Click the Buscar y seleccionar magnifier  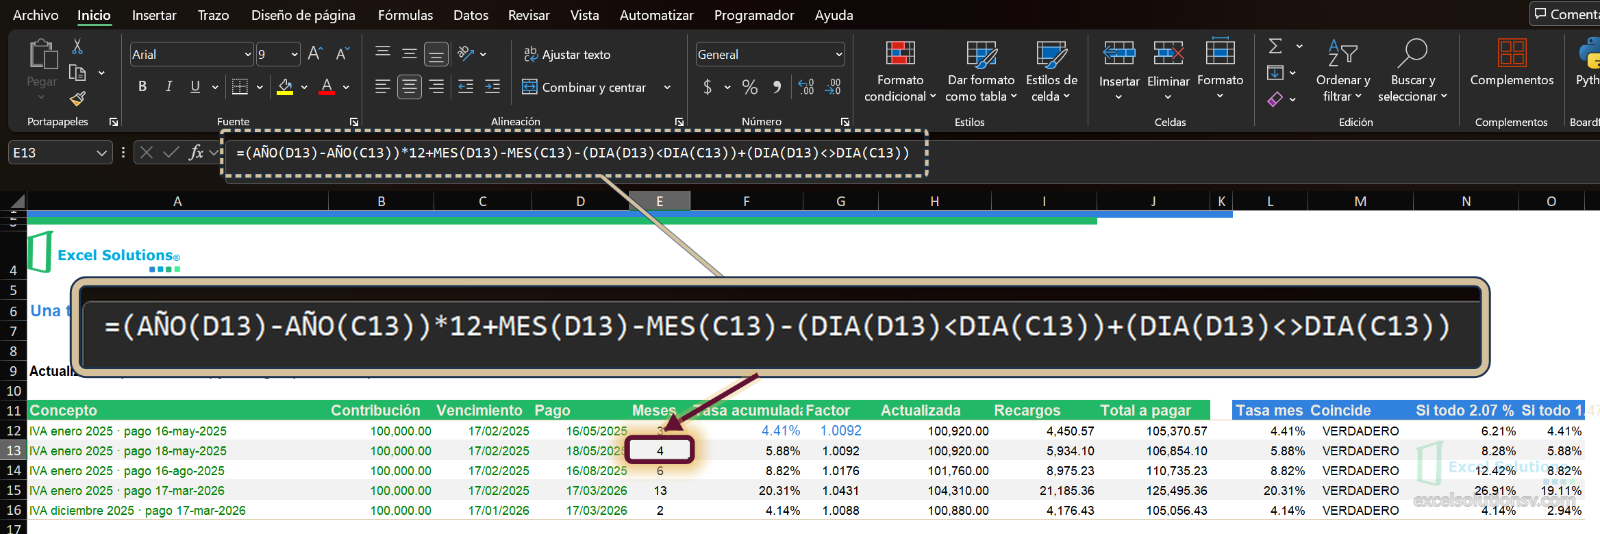pyautogui.click(x=1412, y=52)
